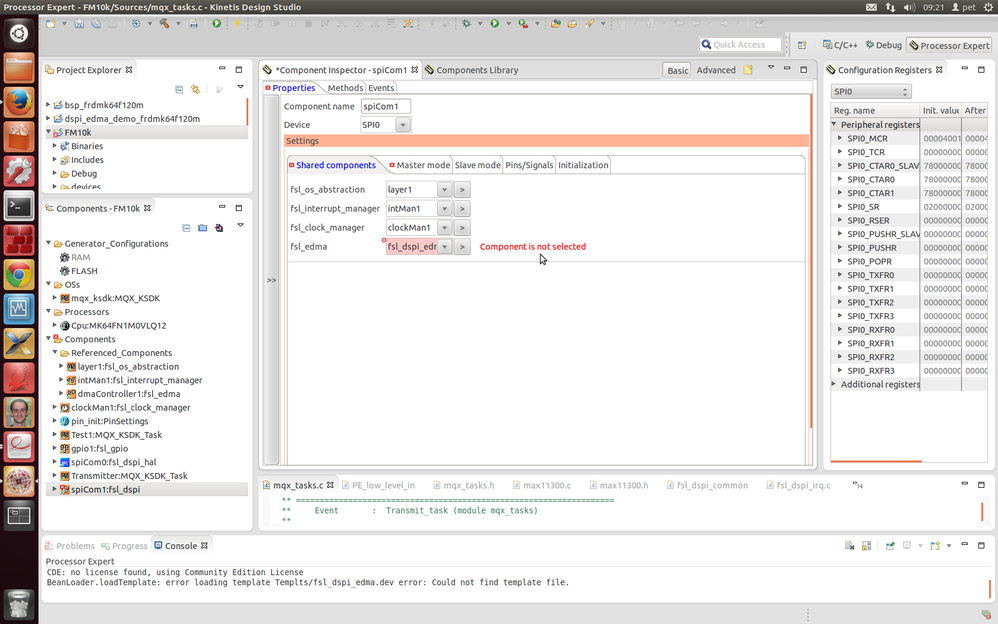Go to layer1 component via arrow button
The image size is (998, 624).
462,189
